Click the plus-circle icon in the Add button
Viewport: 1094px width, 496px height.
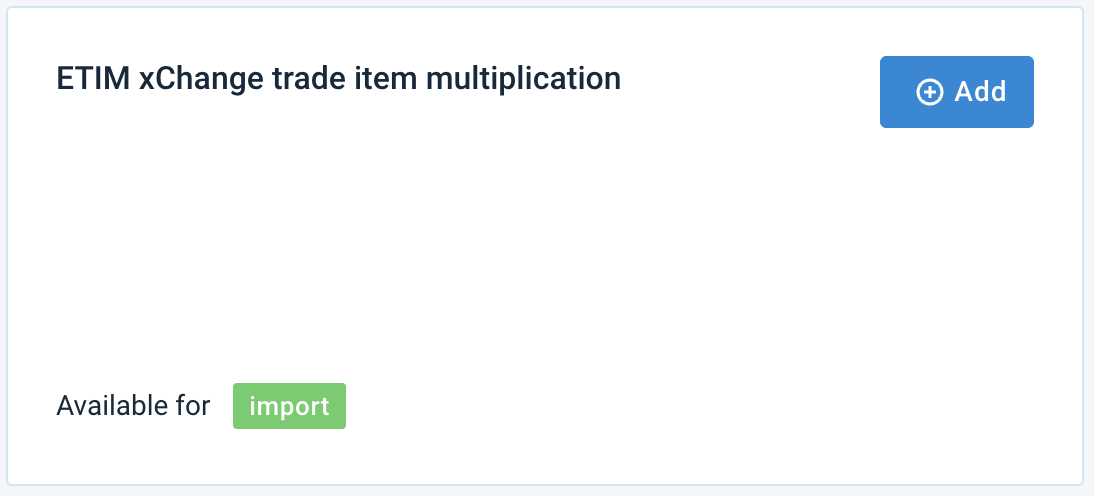click(929, 92)
